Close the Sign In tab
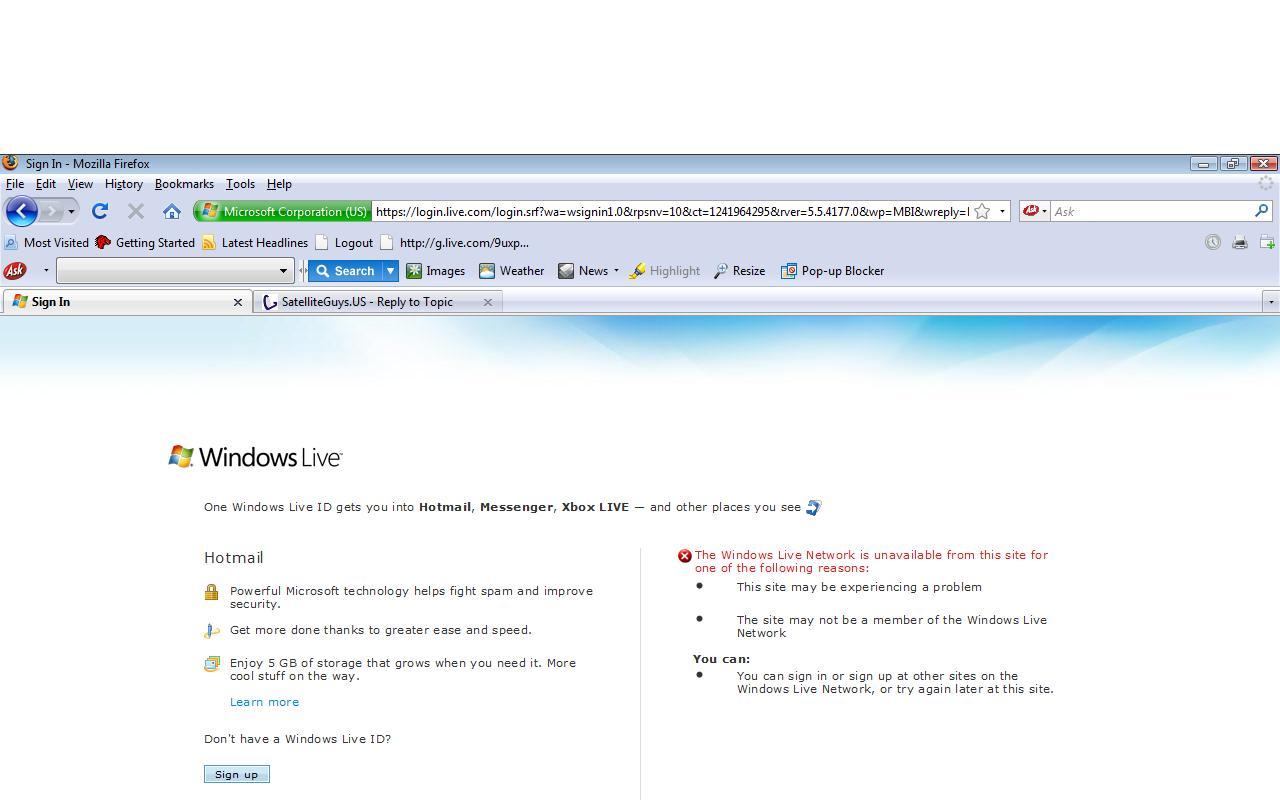1280x800 pixels. (238, 302)
